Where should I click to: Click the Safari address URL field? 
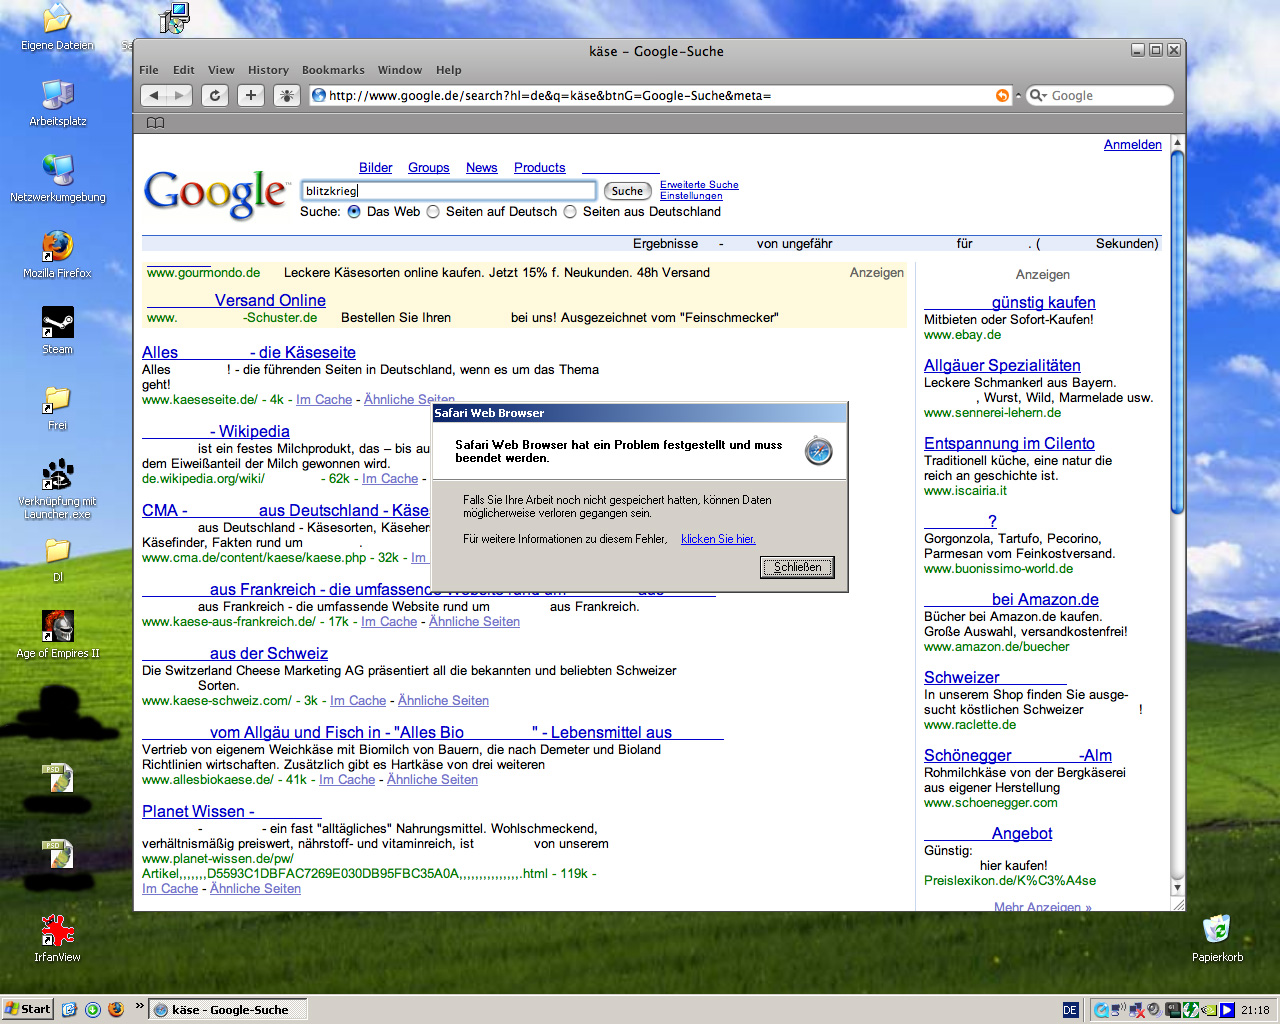click(x=660, y=95)
